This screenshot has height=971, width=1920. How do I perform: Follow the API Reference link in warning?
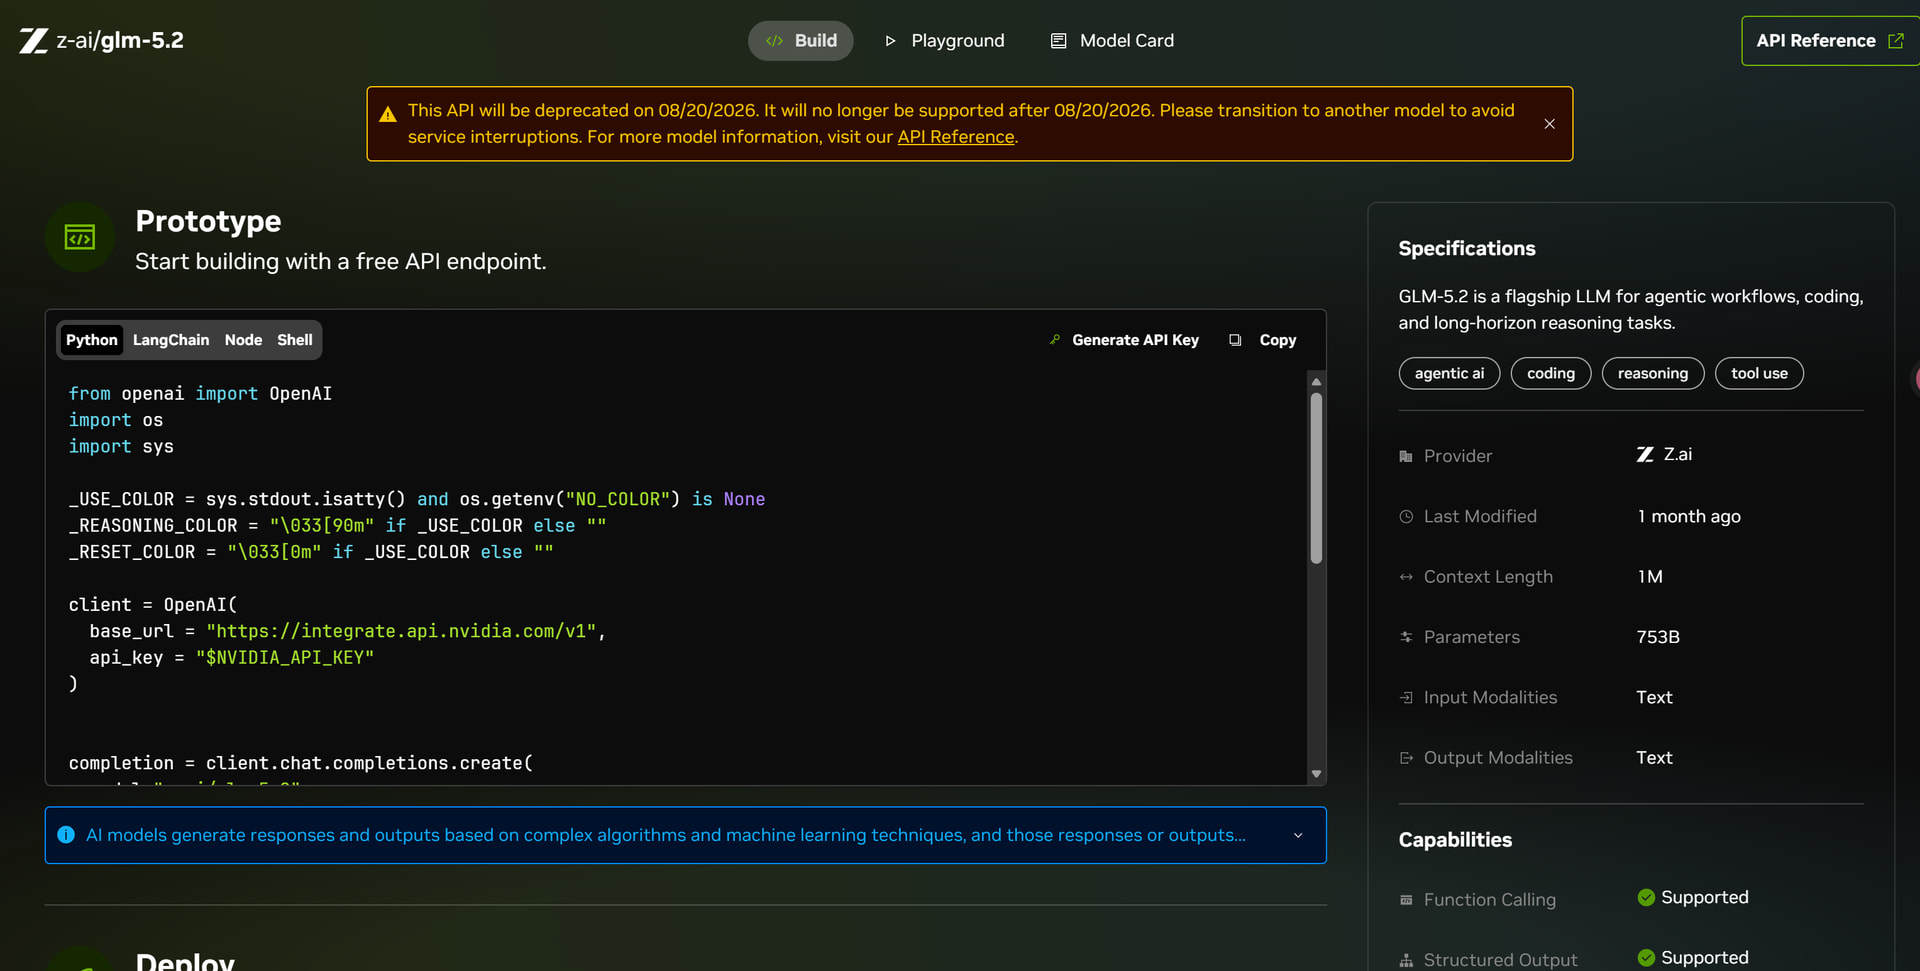click(x=955, y=137)
